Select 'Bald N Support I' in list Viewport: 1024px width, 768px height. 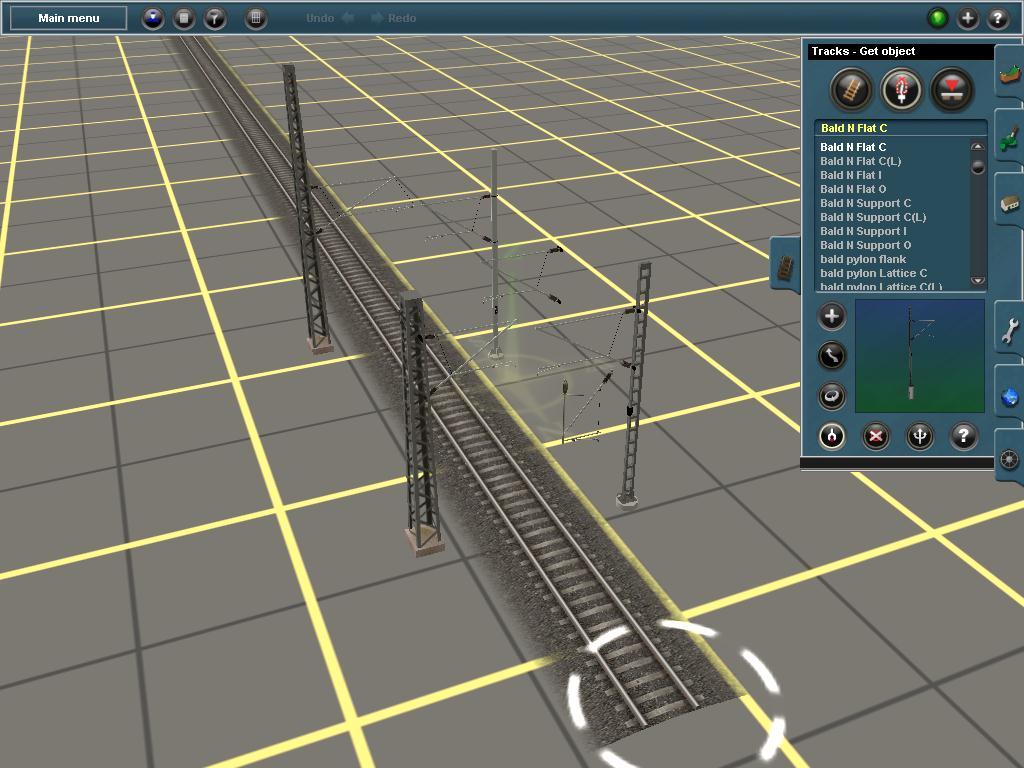point(863,231)
